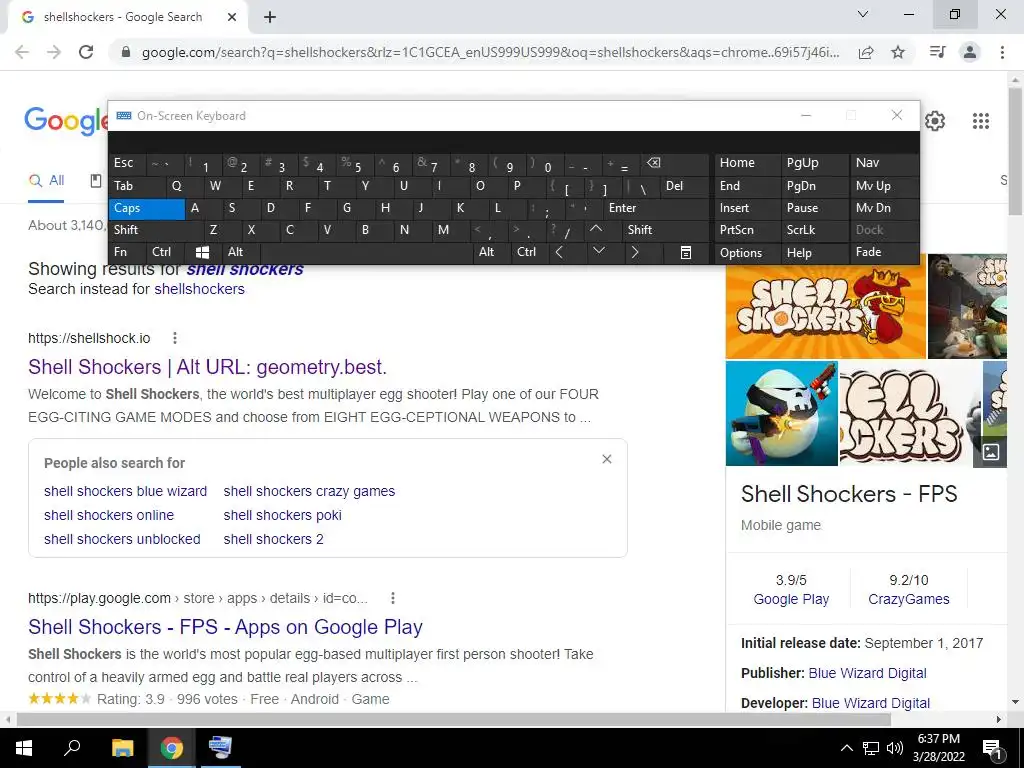Click the page vertical scrollbar thumb
This screenshot has height=768, width=1024.
(x=1016, y=150)
